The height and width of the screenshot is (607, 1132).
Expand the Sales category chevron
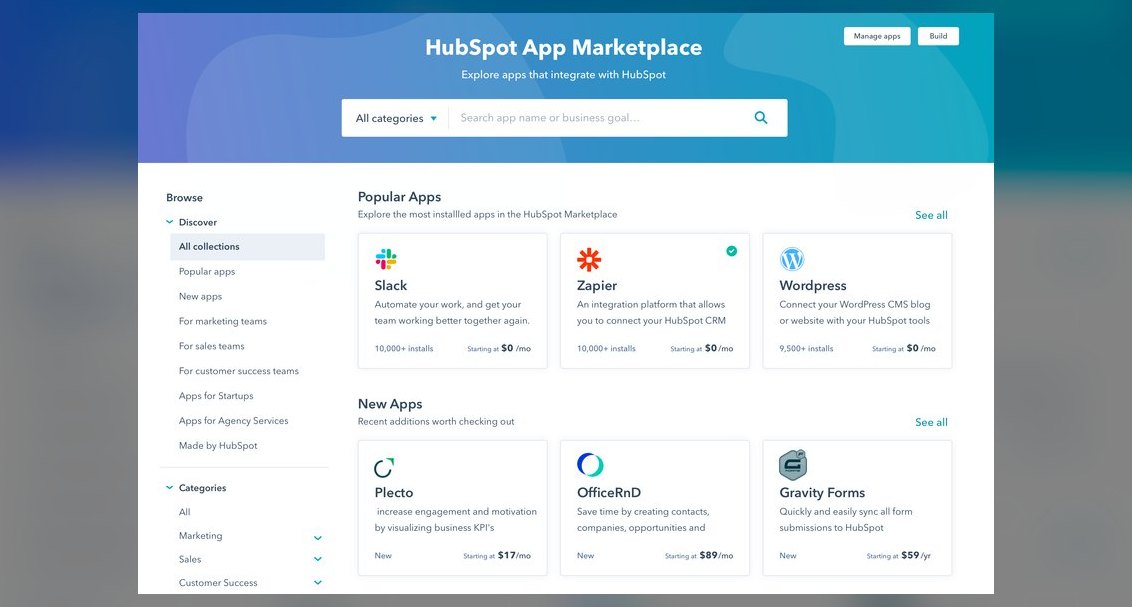(318, 559)
